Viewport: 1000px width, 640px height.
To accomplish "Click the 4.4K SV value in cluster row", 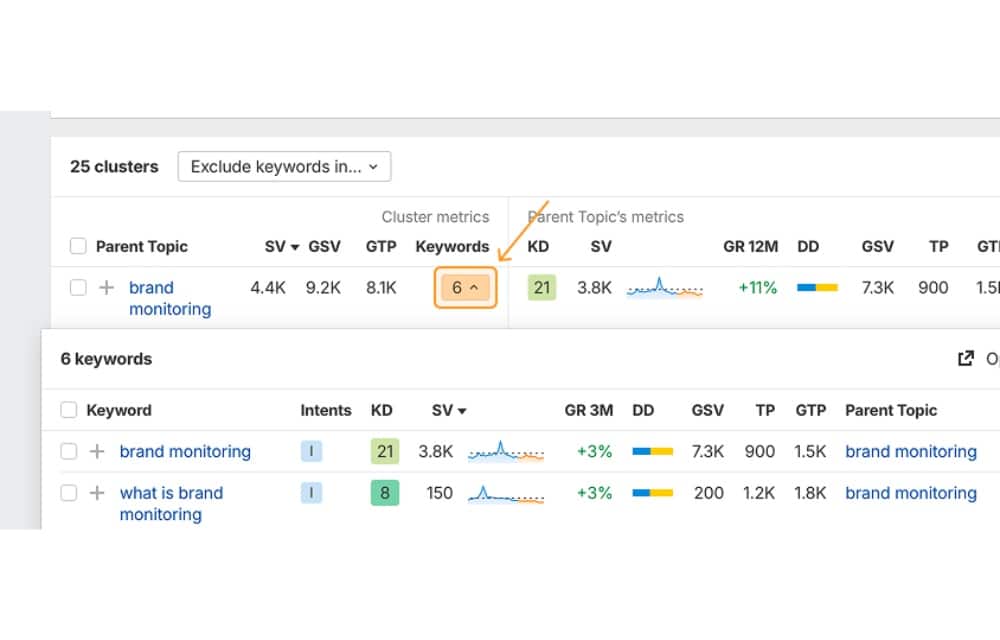I will click(x=268, y=287).
